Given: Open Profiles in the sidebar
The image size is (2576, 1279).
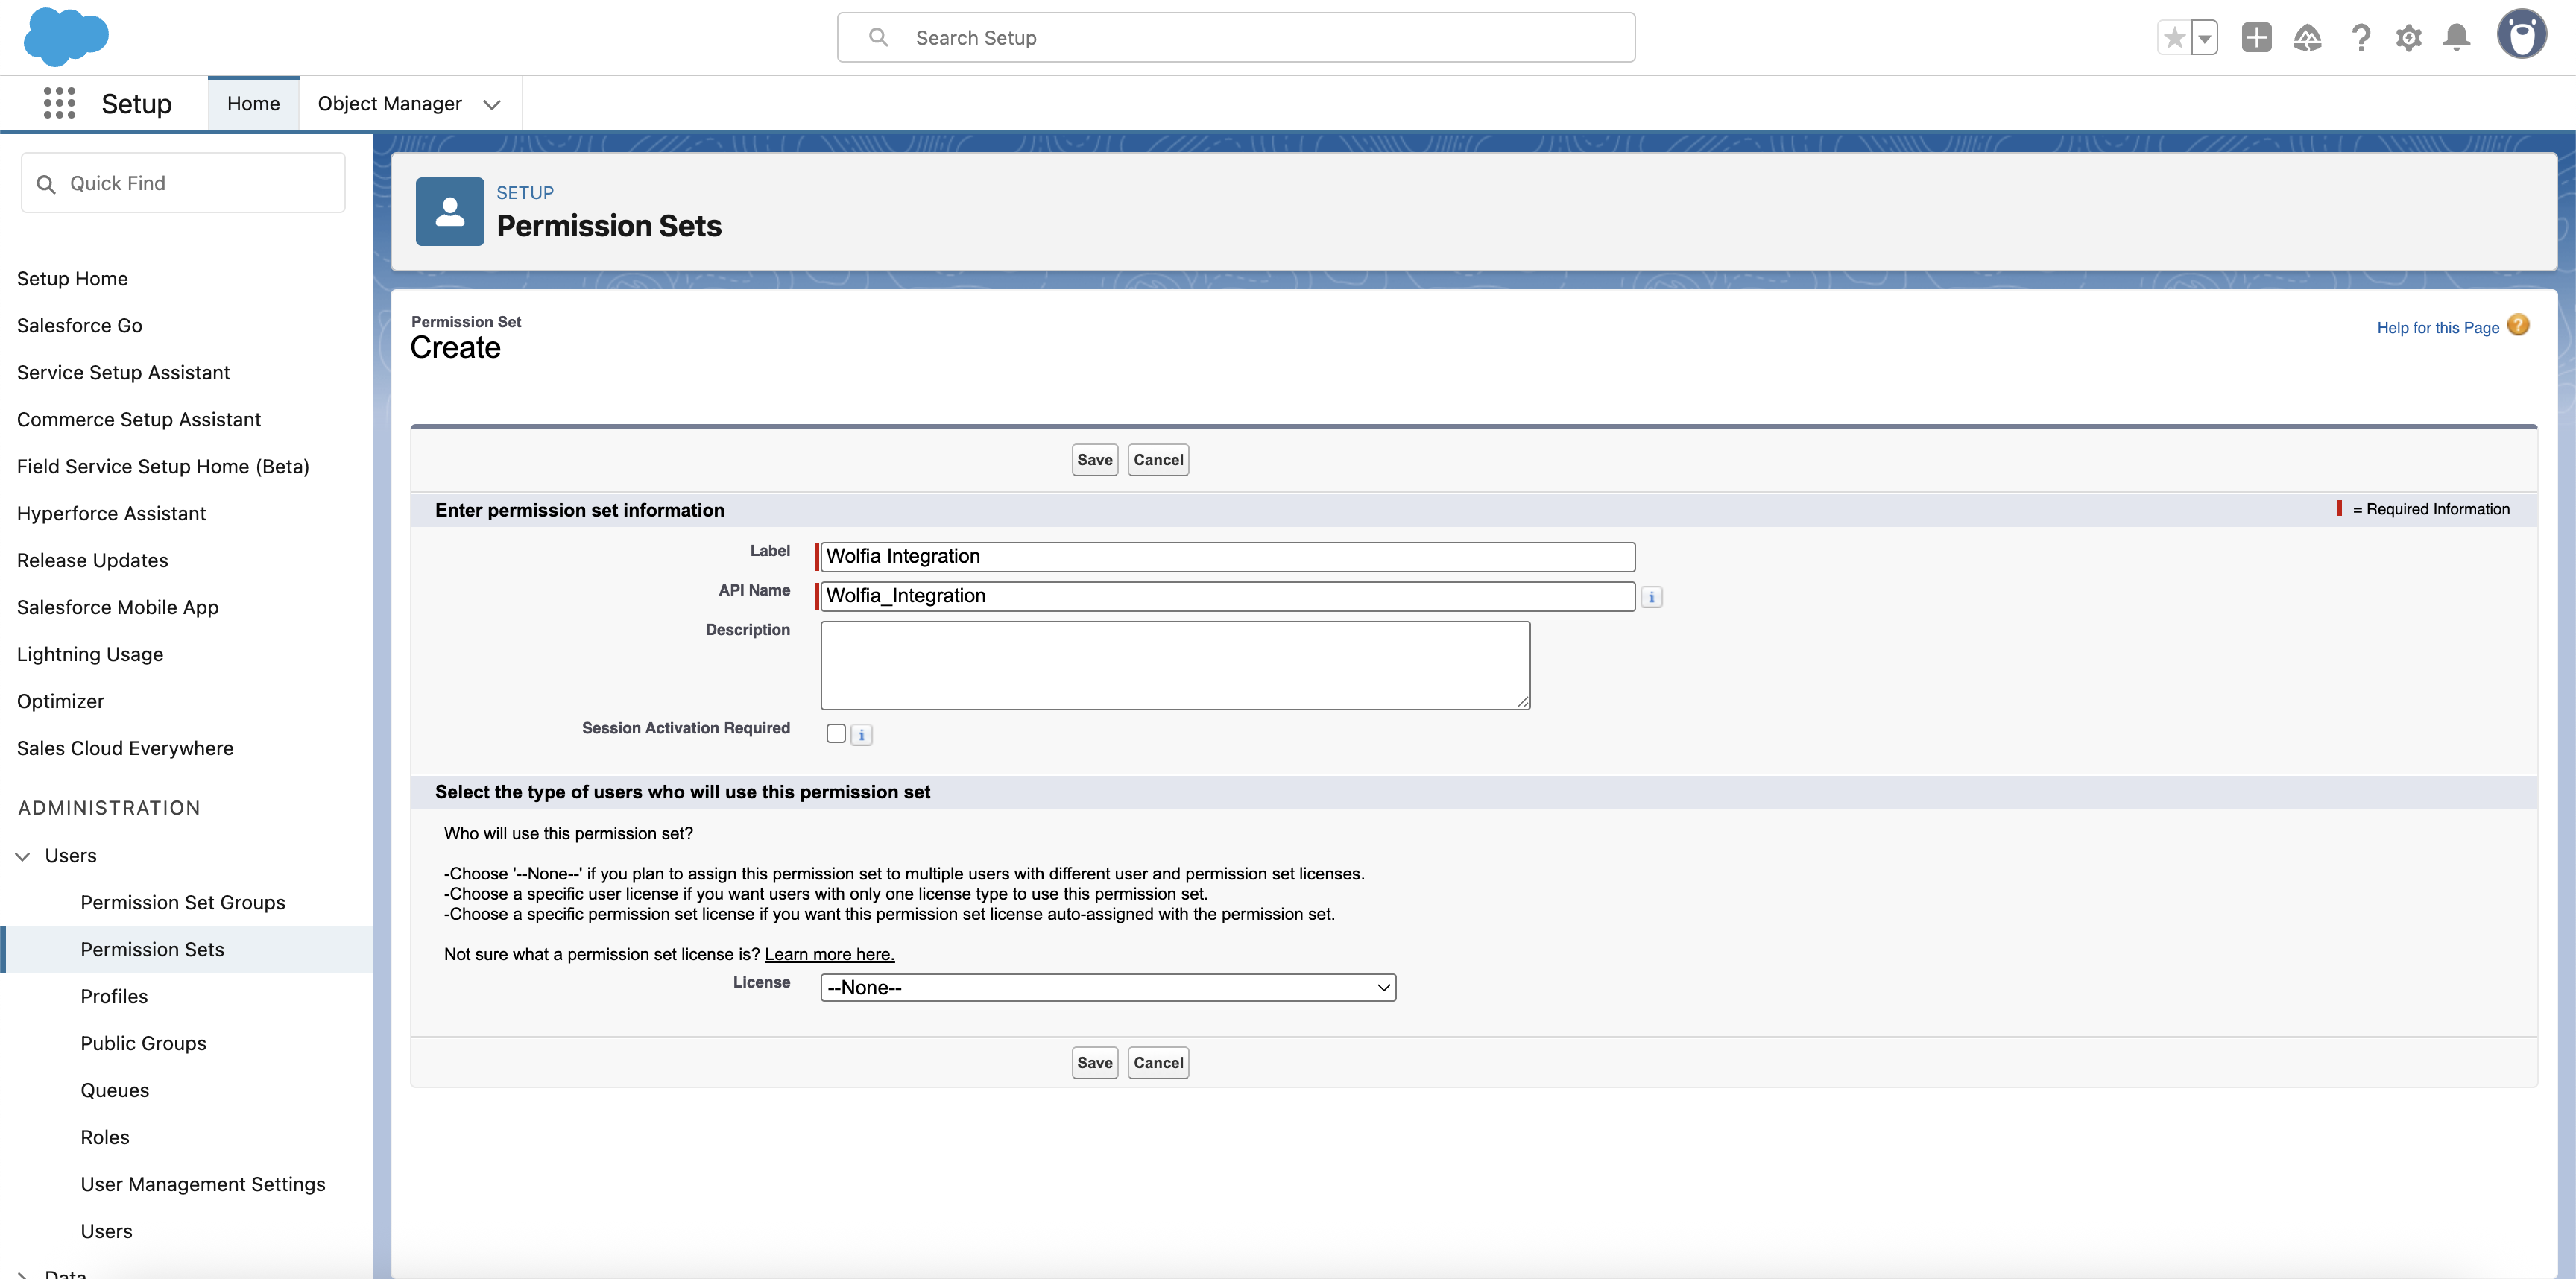Looking at the screenshot, I should (x=114, y=996).
